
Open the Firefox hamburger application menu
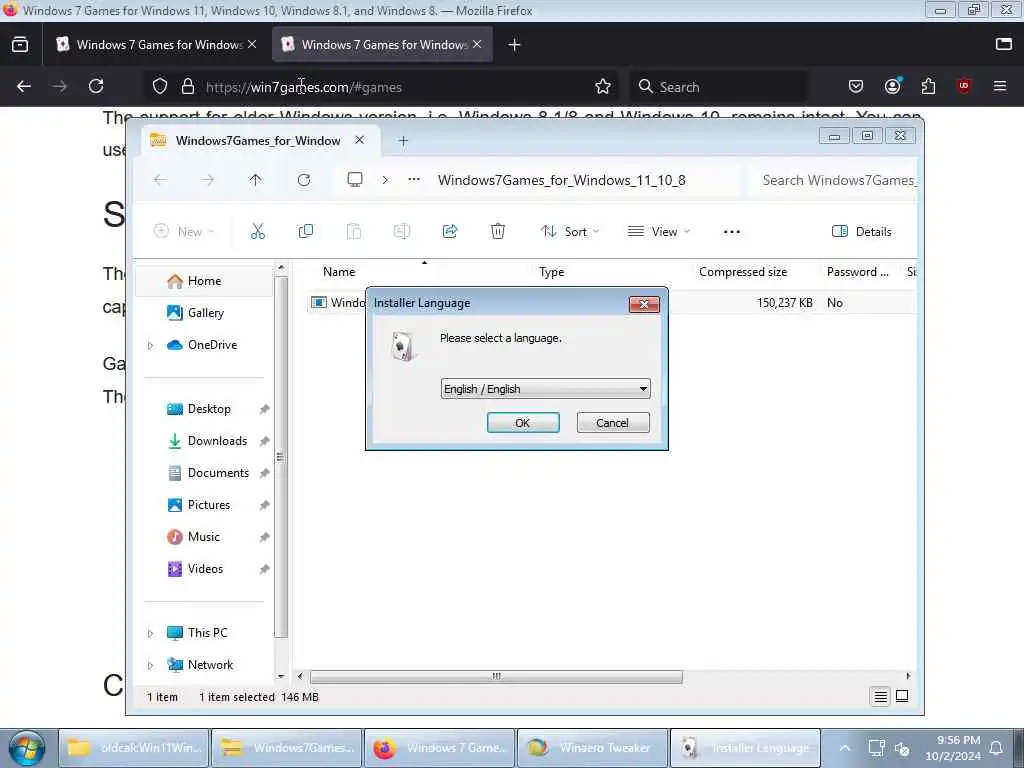coord(1000,86)
